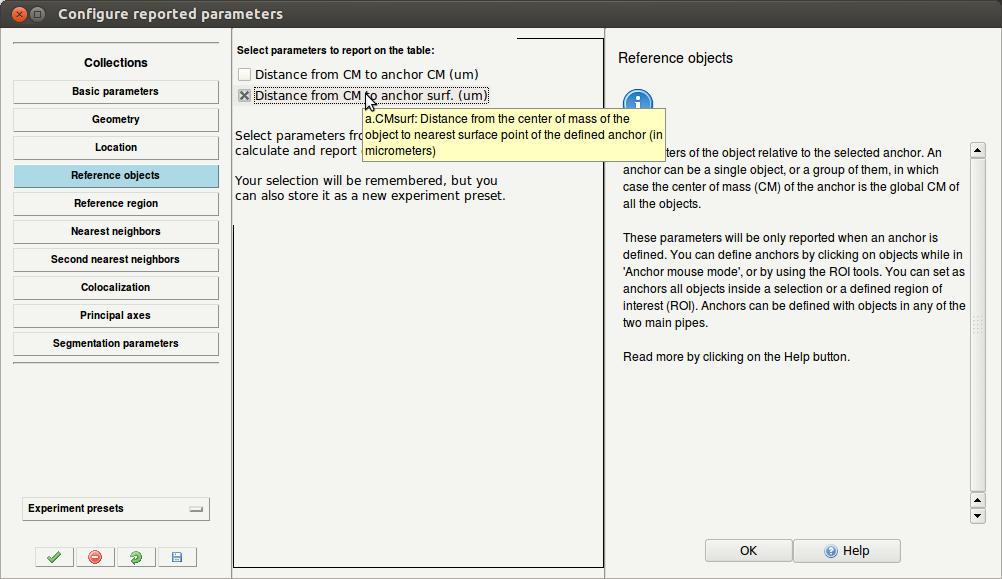Select the Basic parameters collection
Viewport: 1002px width, 579px height.
(116, 92)
